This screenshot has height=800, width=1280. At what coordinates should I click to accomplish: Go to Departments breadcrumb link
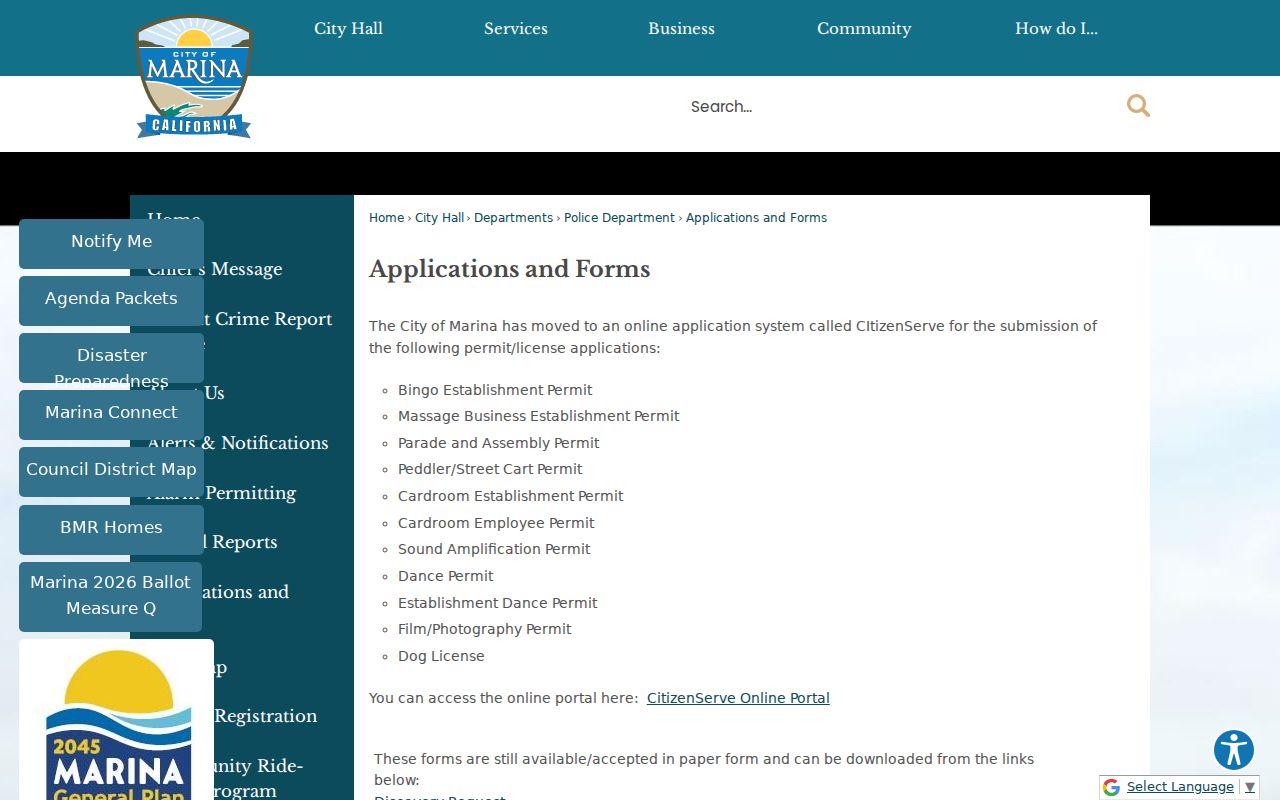point(513,218)
